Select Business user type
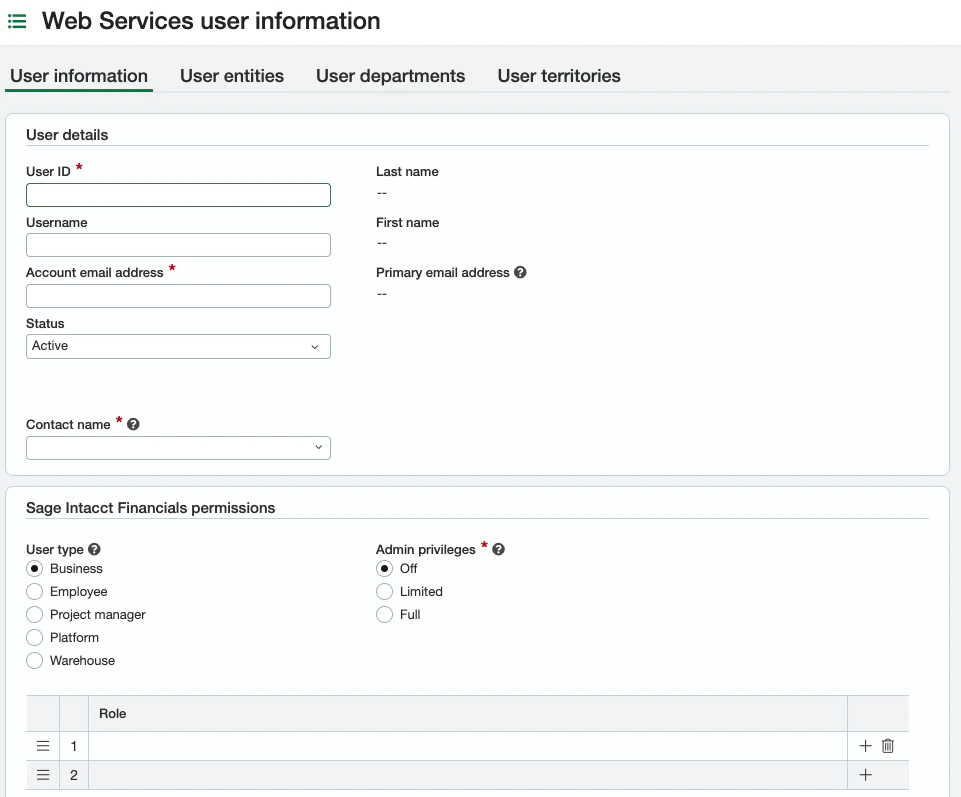This screenshot has width=961, height=797. coord(35,568)
